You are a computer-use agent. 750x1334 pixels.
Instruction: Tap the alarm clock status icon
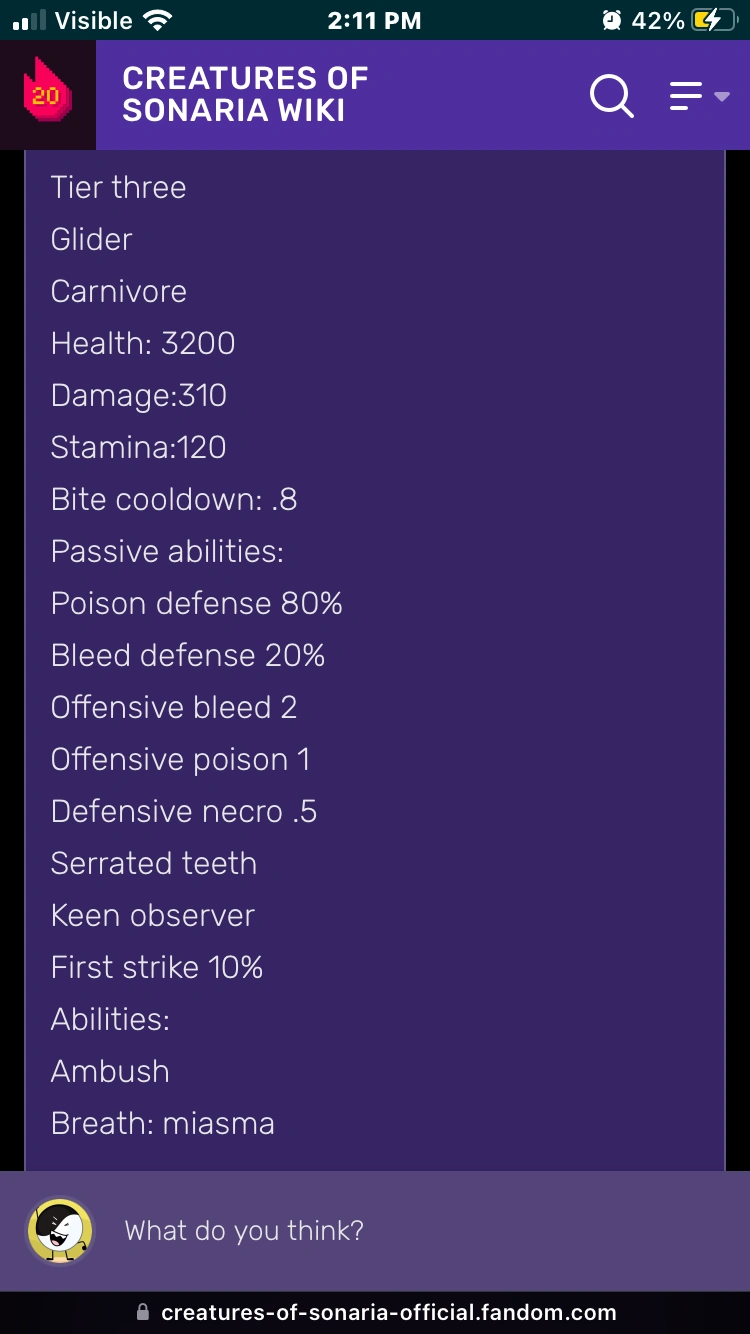611,20
